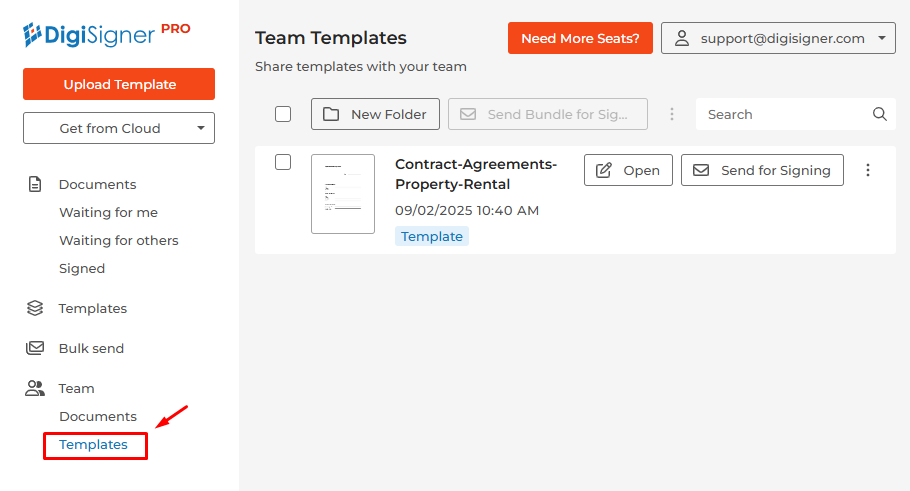Click the search magnifier icon
The image size is (910, 491).
[x=880, y=114]
